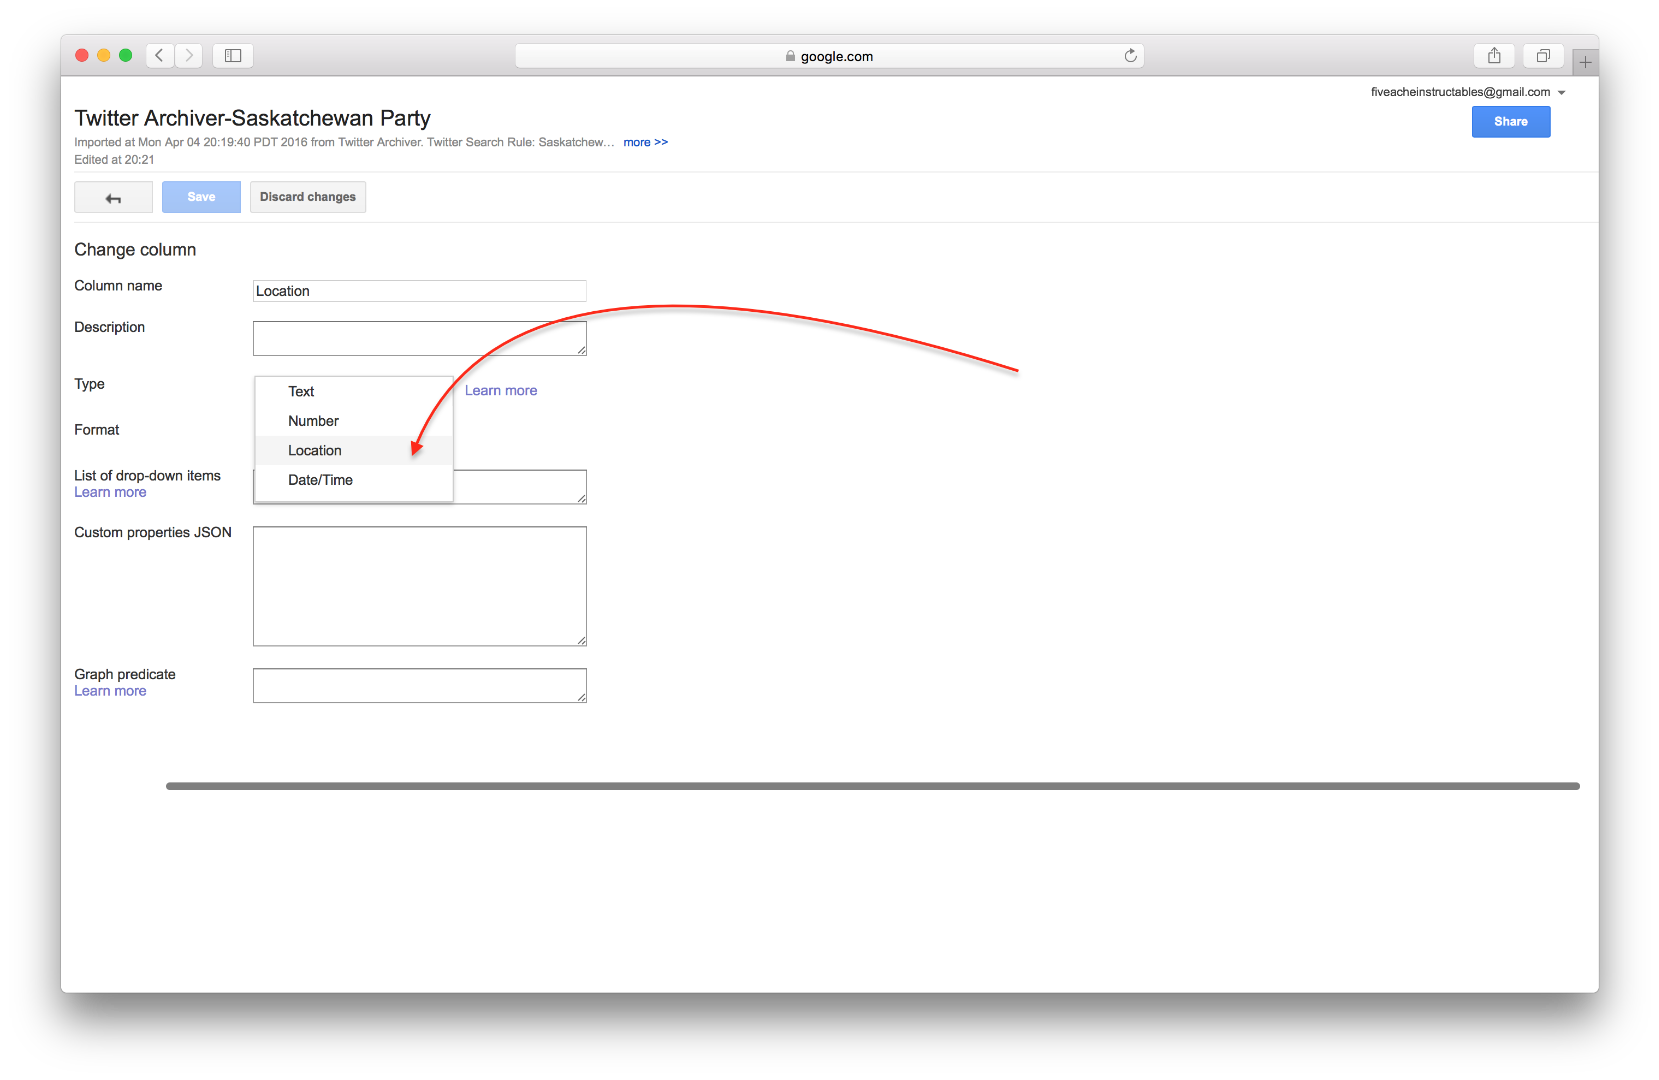Open the Safari share sheet
Image resolution: width=1659 pixels, height=1080 pixels.
(1494, 55)
